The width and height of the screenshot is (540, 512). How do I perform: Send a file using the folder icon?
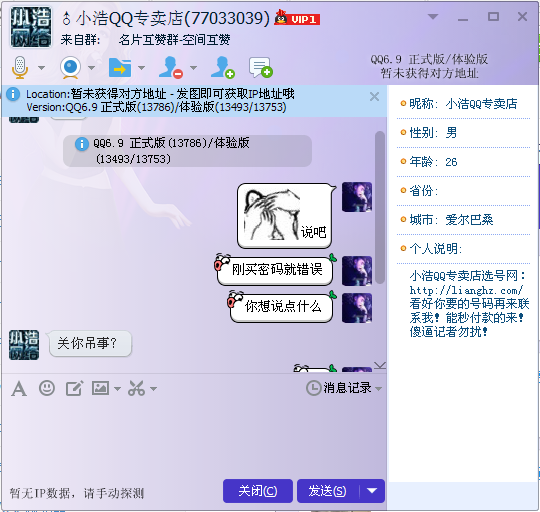(x=120, y=67)
